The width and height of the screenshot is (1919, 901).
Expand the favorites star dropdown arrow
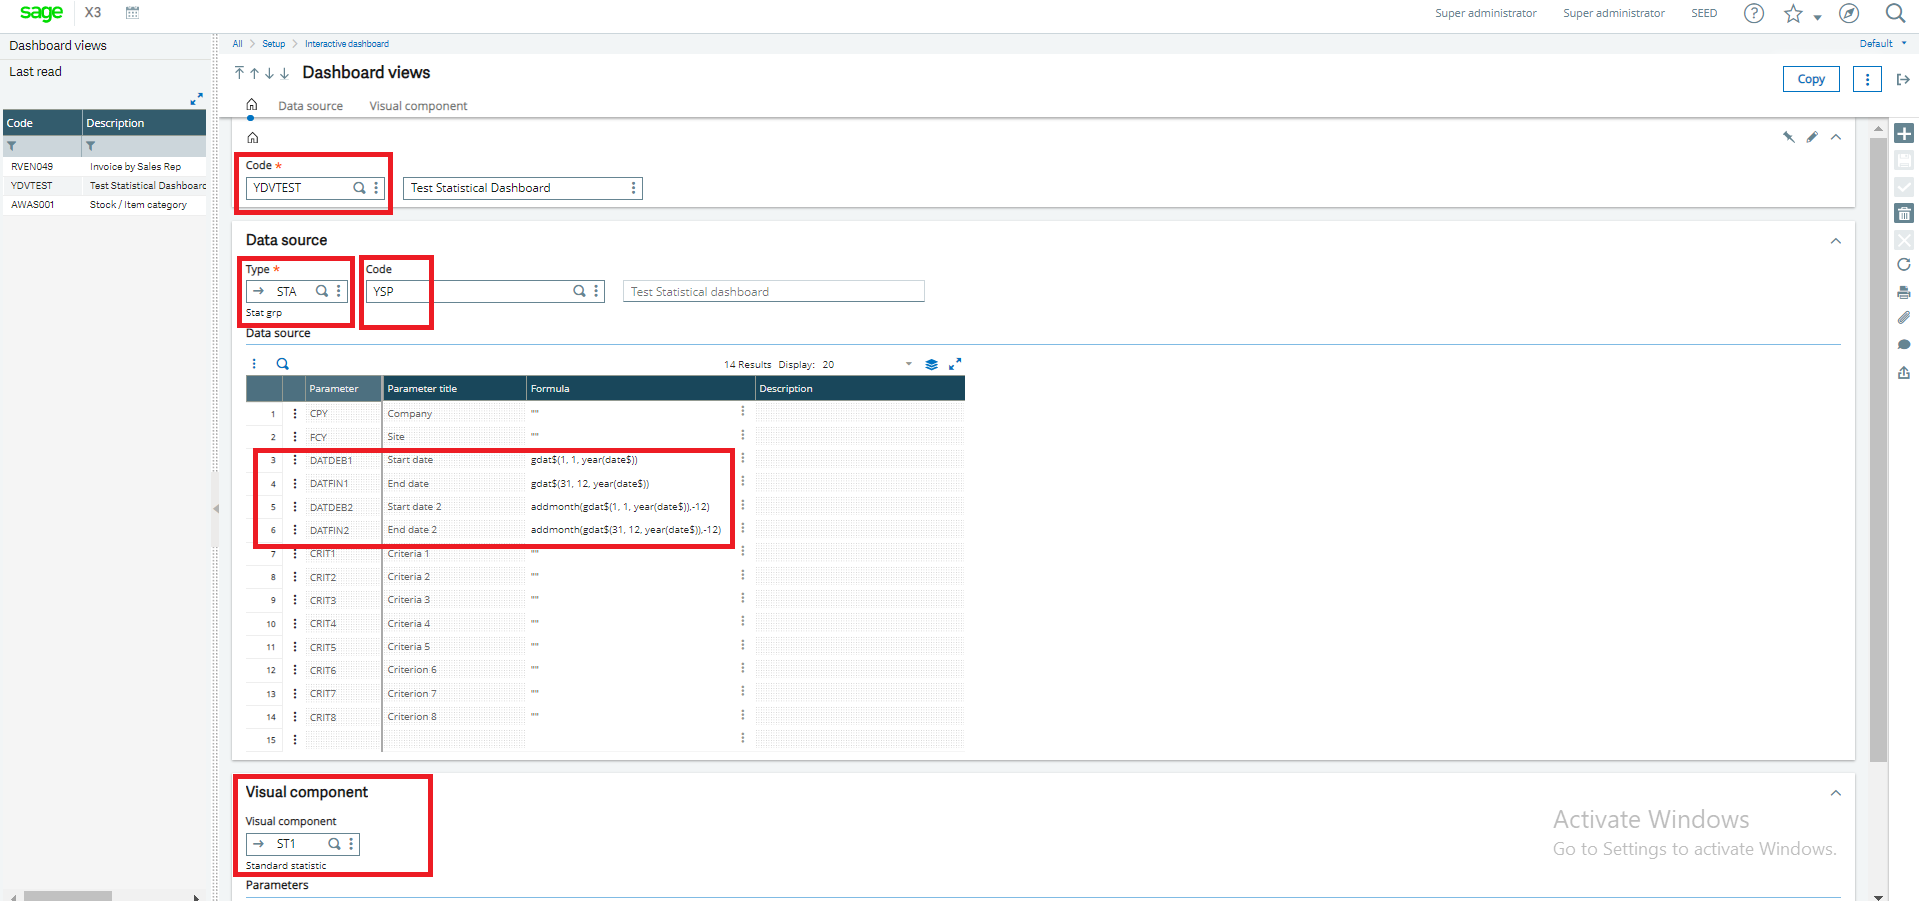(x=1817, y=17)
